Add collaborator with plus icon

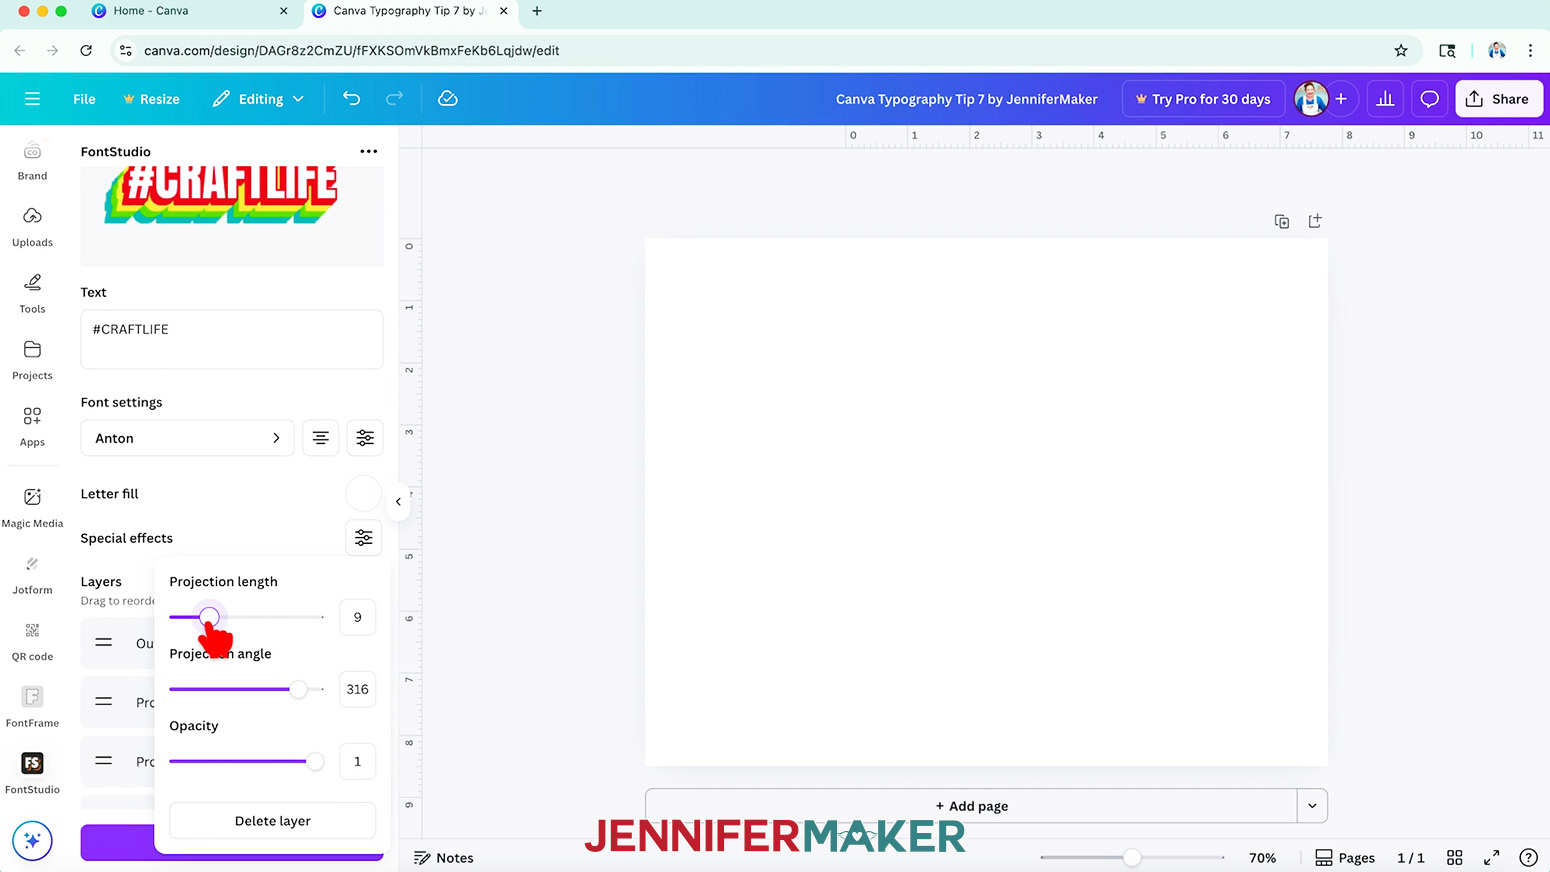[1341, 99]
